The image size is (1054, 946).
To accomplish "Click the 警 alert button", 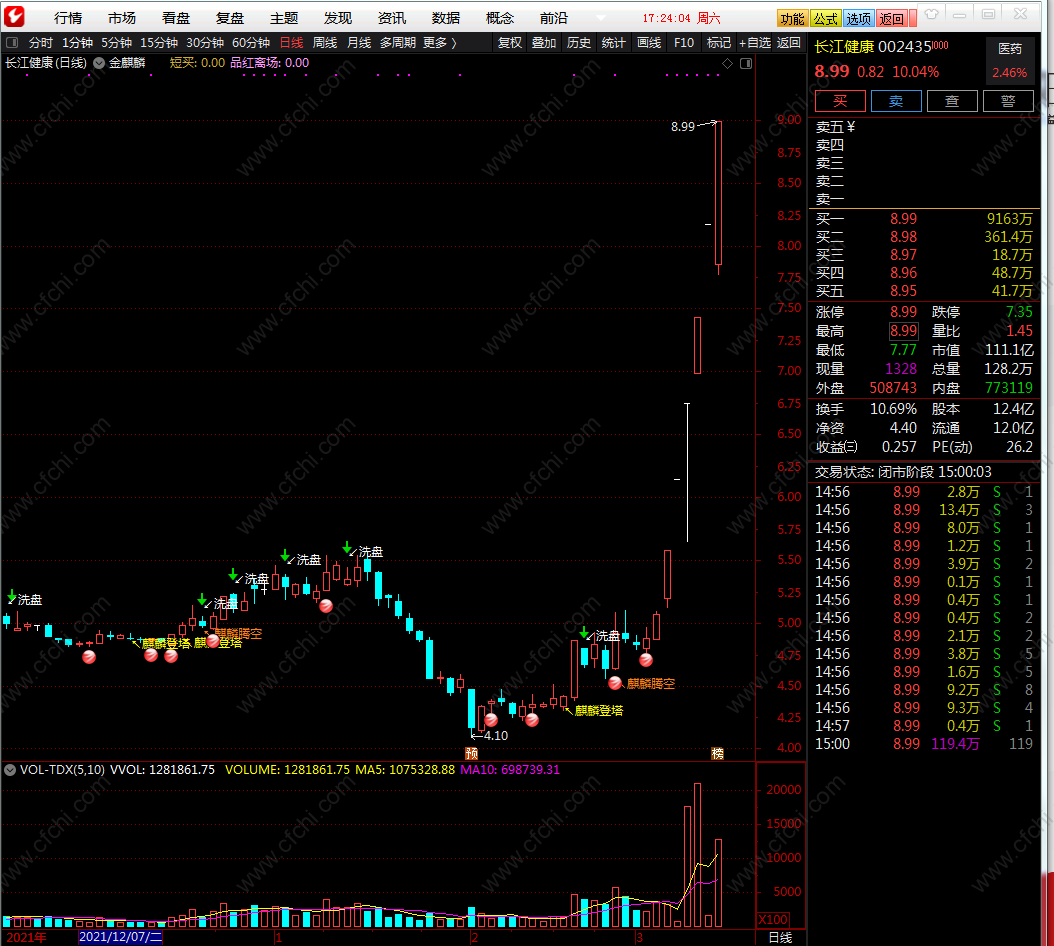I will click(x=1008, y=101).
